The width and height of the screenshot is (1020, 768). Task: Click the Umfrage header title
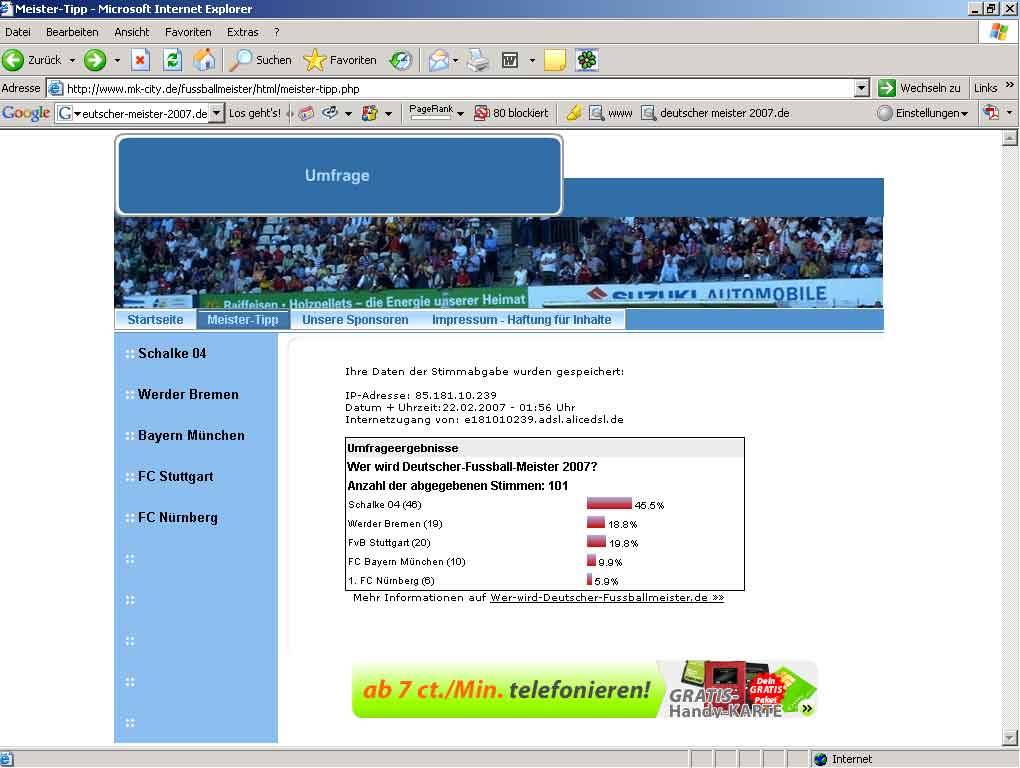[x=337, y=175]
